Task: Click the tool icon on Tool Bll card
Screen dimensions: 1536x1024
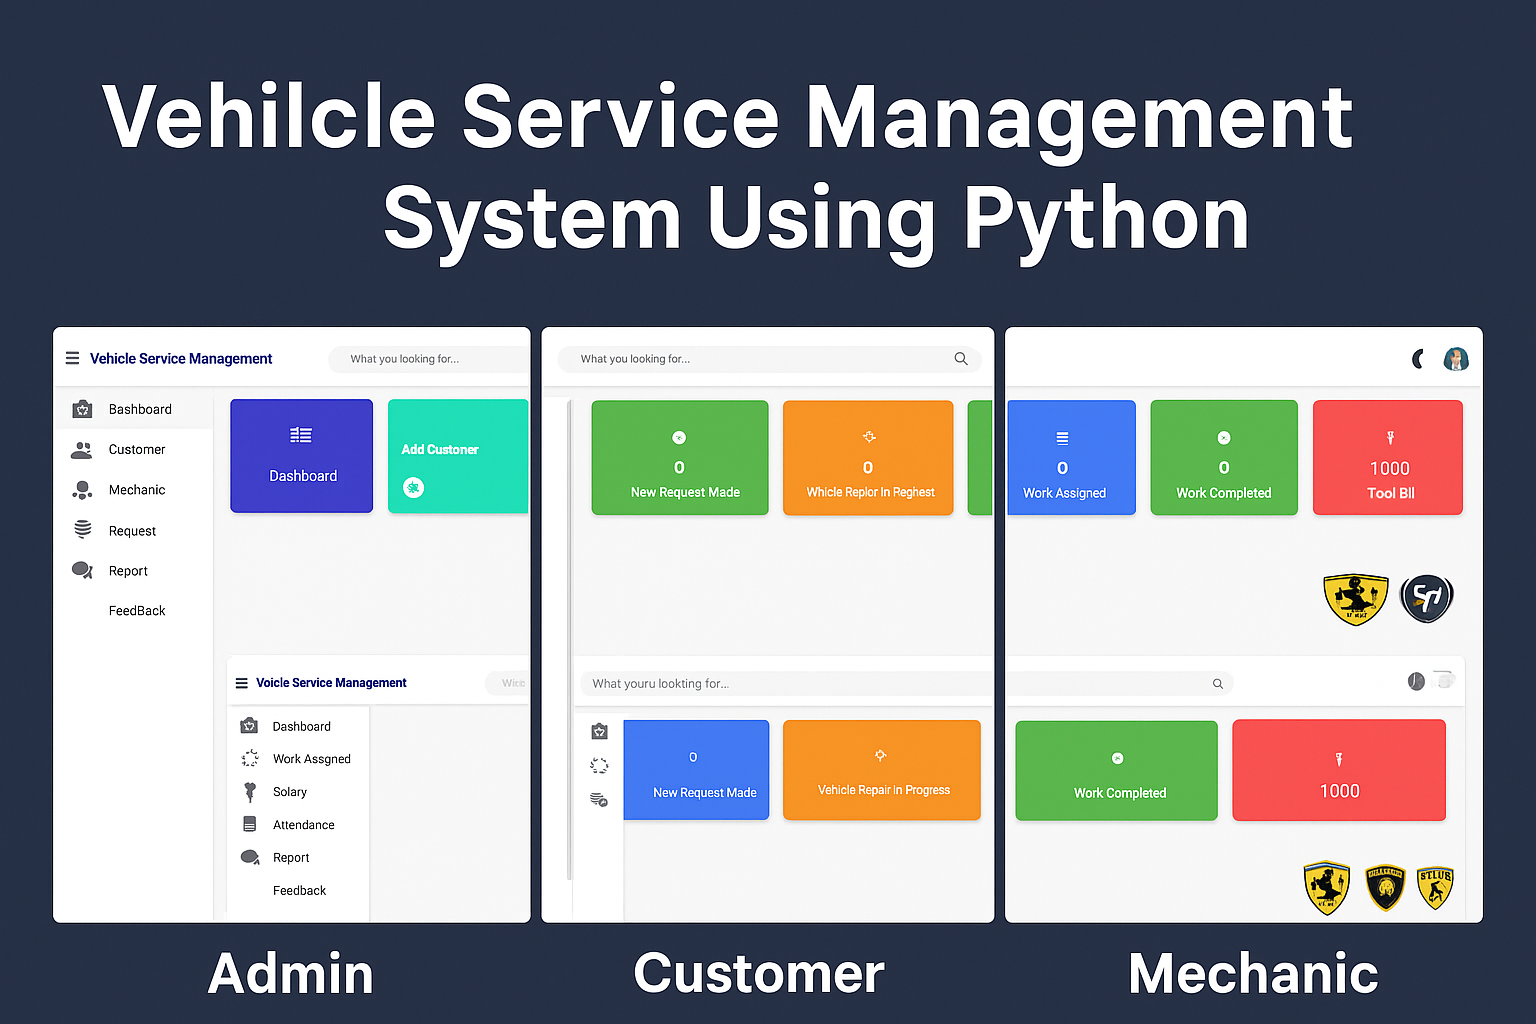Action: 1390,438
